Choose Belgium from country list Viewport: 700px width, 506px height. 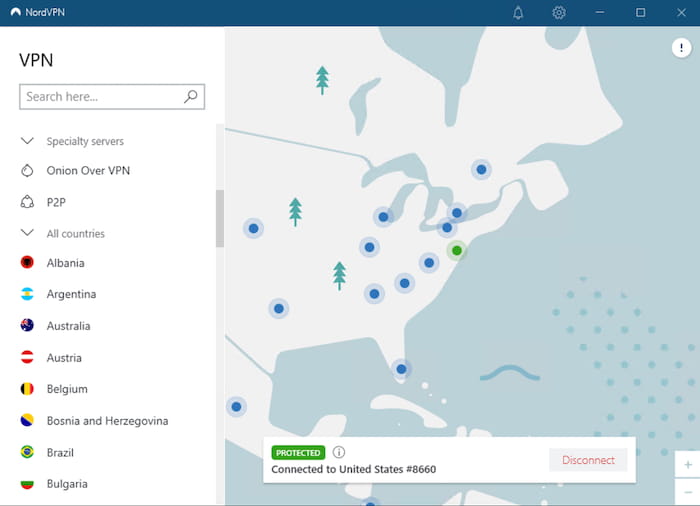(x=67, y=389)
